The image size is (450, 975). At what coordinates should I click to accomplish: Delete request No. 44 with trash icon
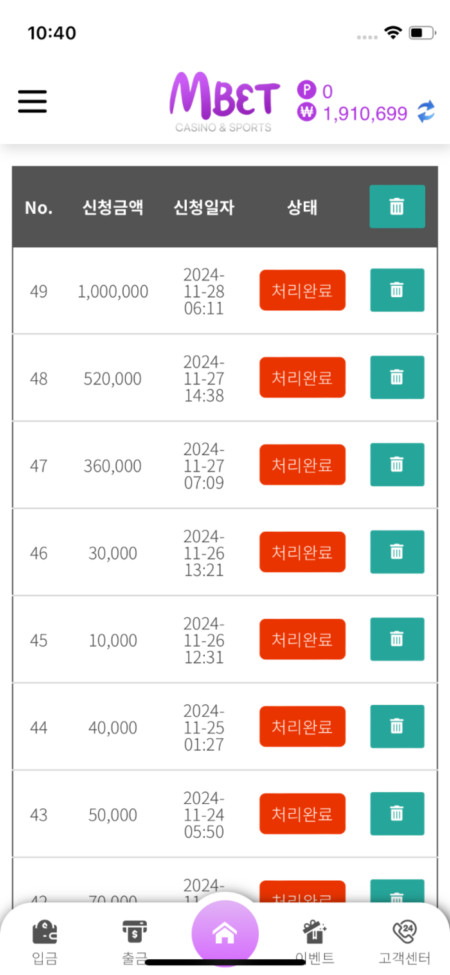click(397, 726)
